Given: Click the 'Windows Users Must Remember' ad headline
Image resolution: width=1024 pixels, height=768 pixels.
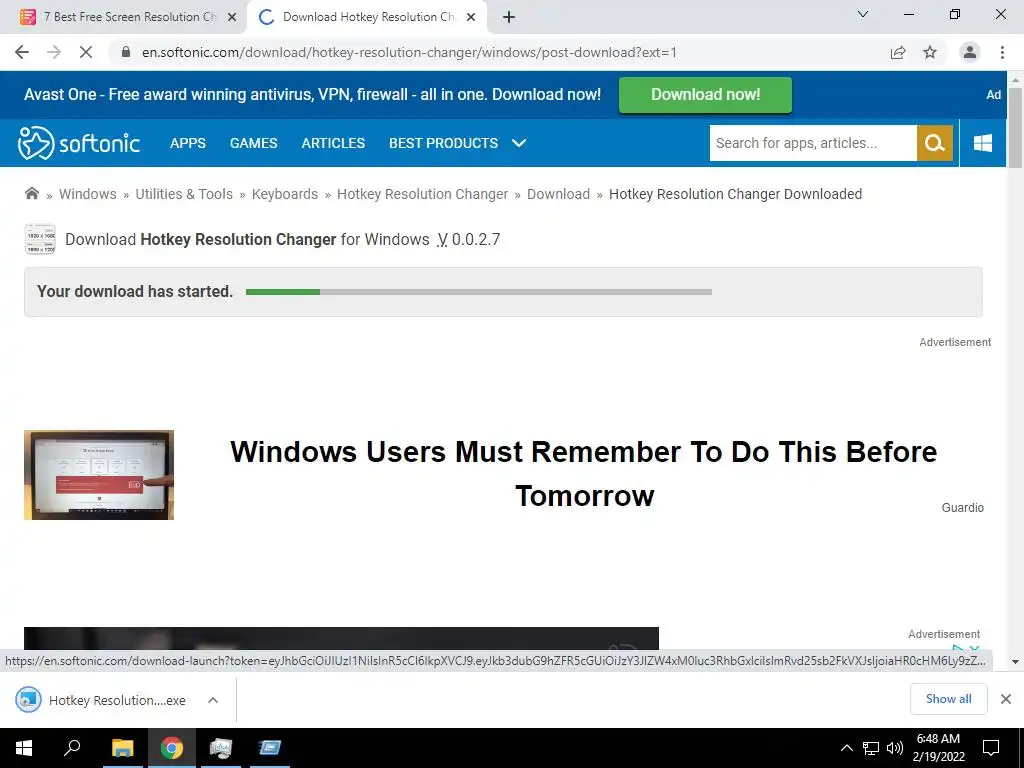Looking at the screenshot, I should point(584,473).
